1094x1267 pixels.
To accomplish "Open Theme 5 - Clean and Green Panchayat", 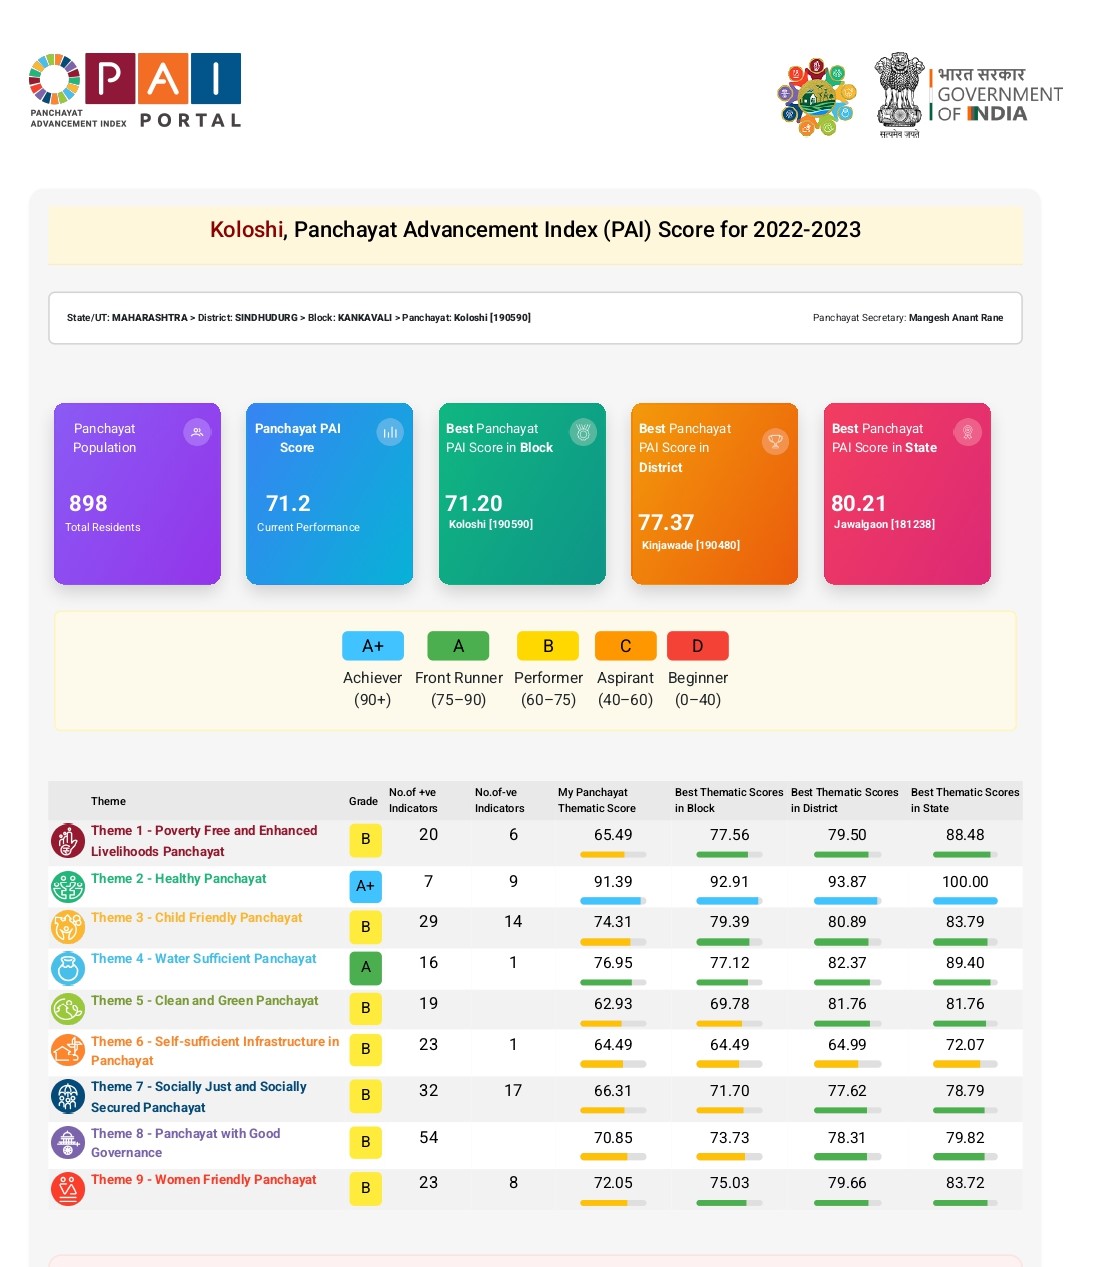I will (204, 1001).
